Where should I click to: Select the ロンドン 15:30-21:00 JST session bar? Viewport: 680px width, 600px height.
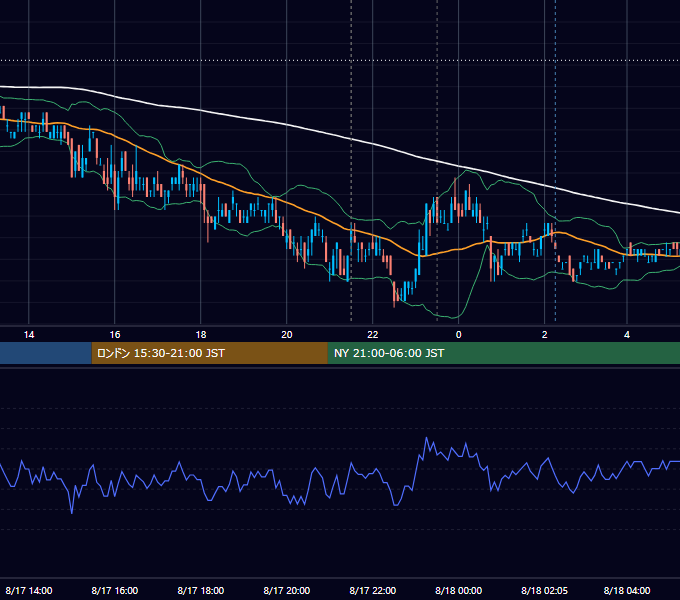tap(209, 353)
